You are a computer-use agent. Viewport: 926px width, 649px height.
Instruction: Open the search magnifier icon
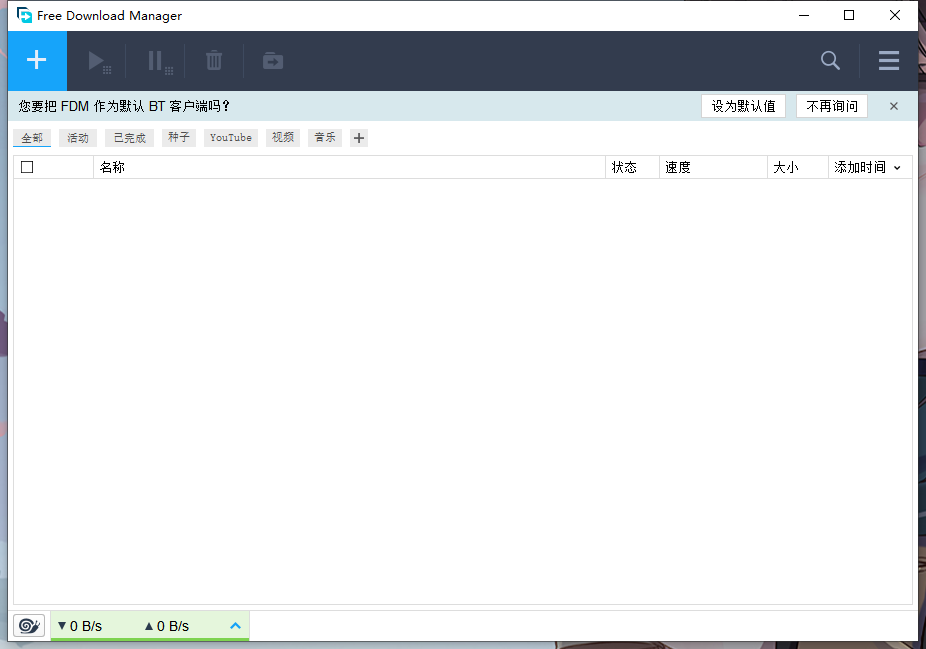click(x=830, y=60)
